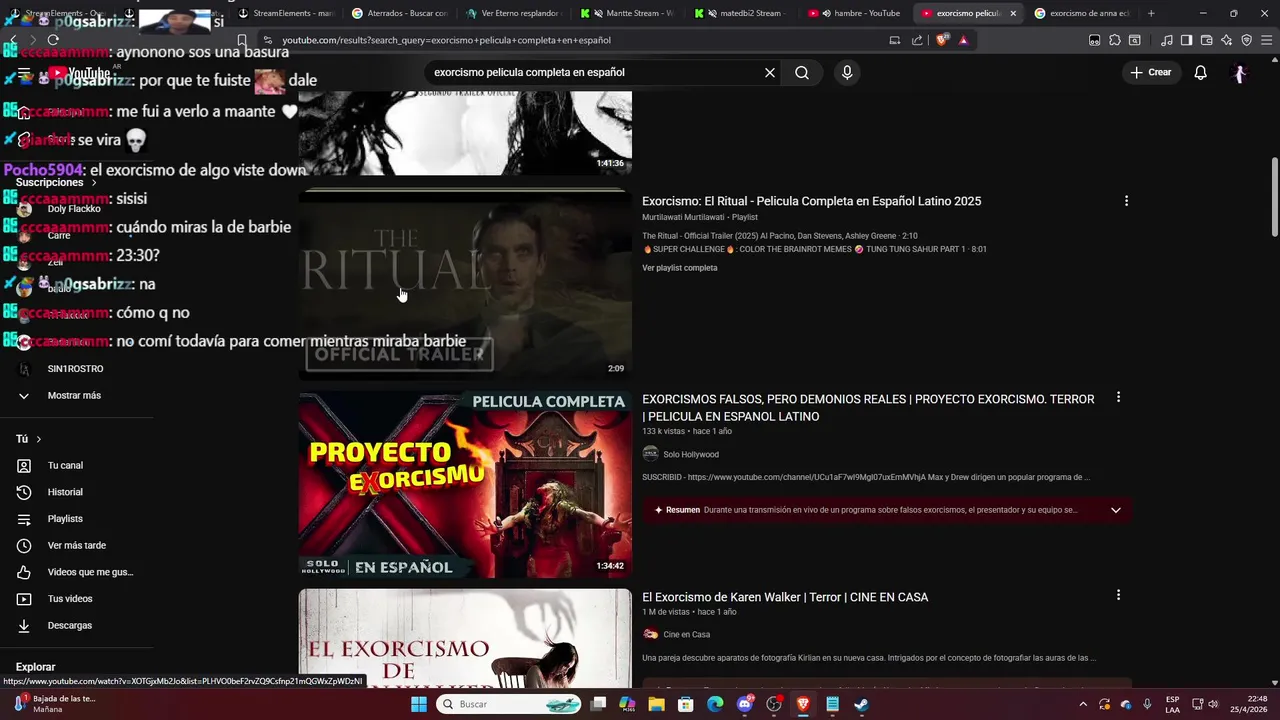Click the browser address bar URL
The width and height of the screenshot is (1280, 720).
[445, 40]
